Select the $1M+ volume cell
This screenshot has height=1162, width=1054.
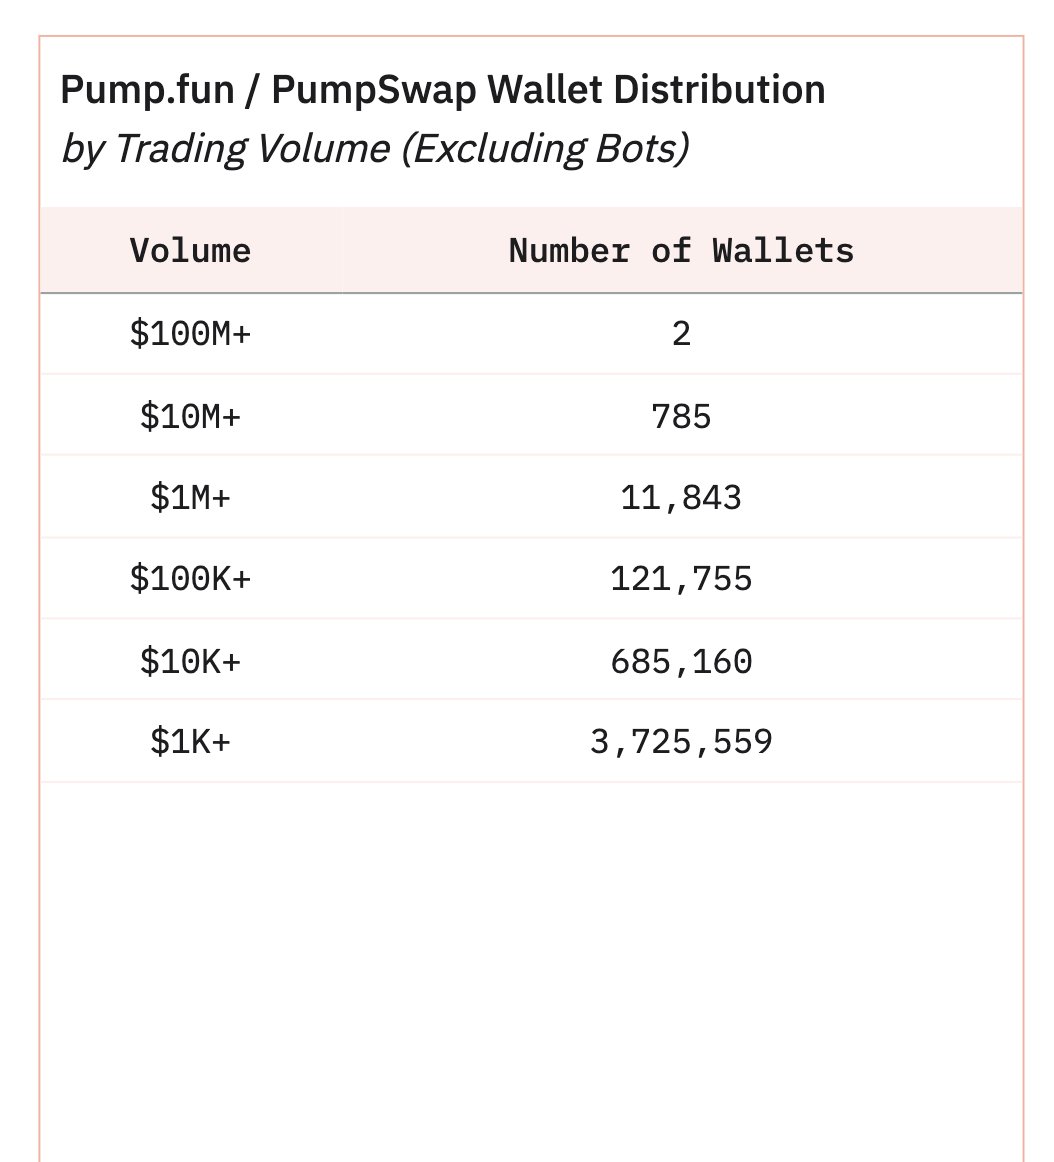coord(190,497)
